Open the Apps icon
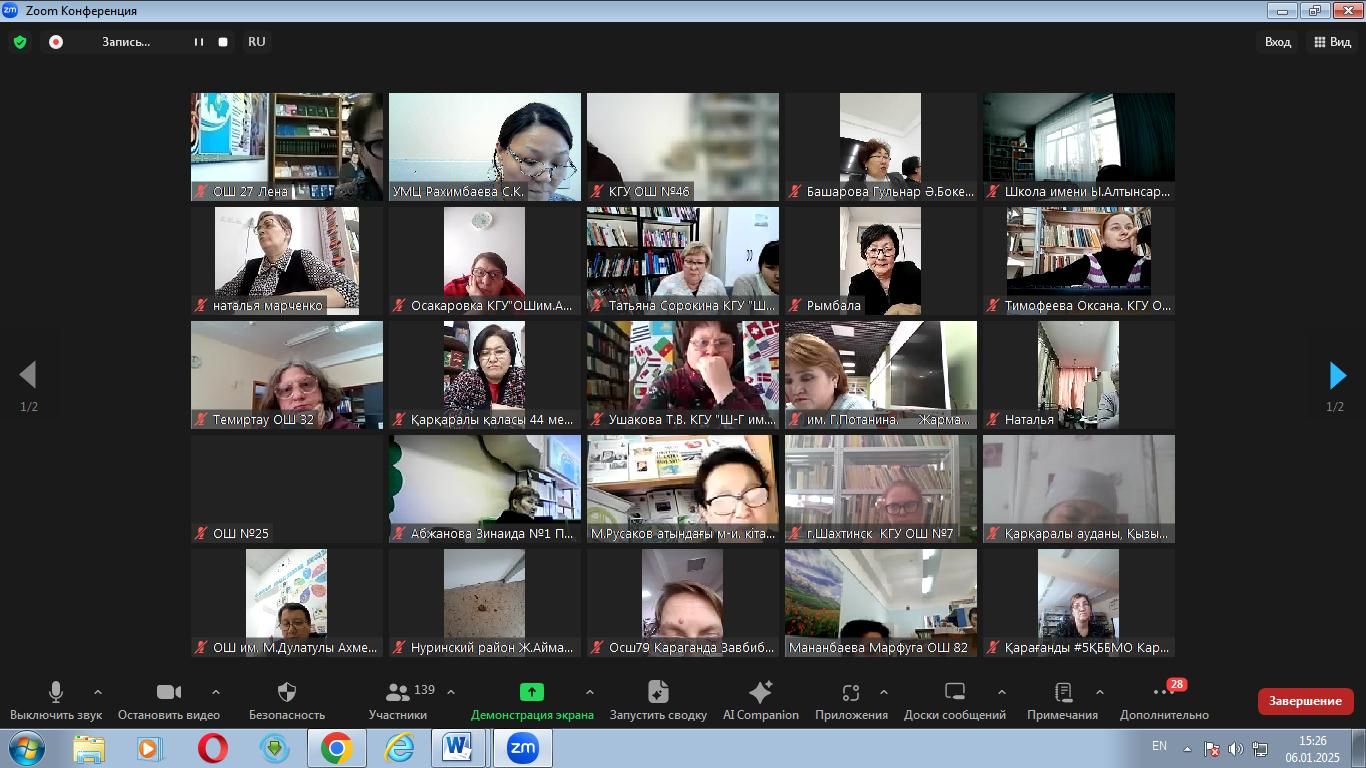Screen dimensions: 1366x768 [851, 692]
